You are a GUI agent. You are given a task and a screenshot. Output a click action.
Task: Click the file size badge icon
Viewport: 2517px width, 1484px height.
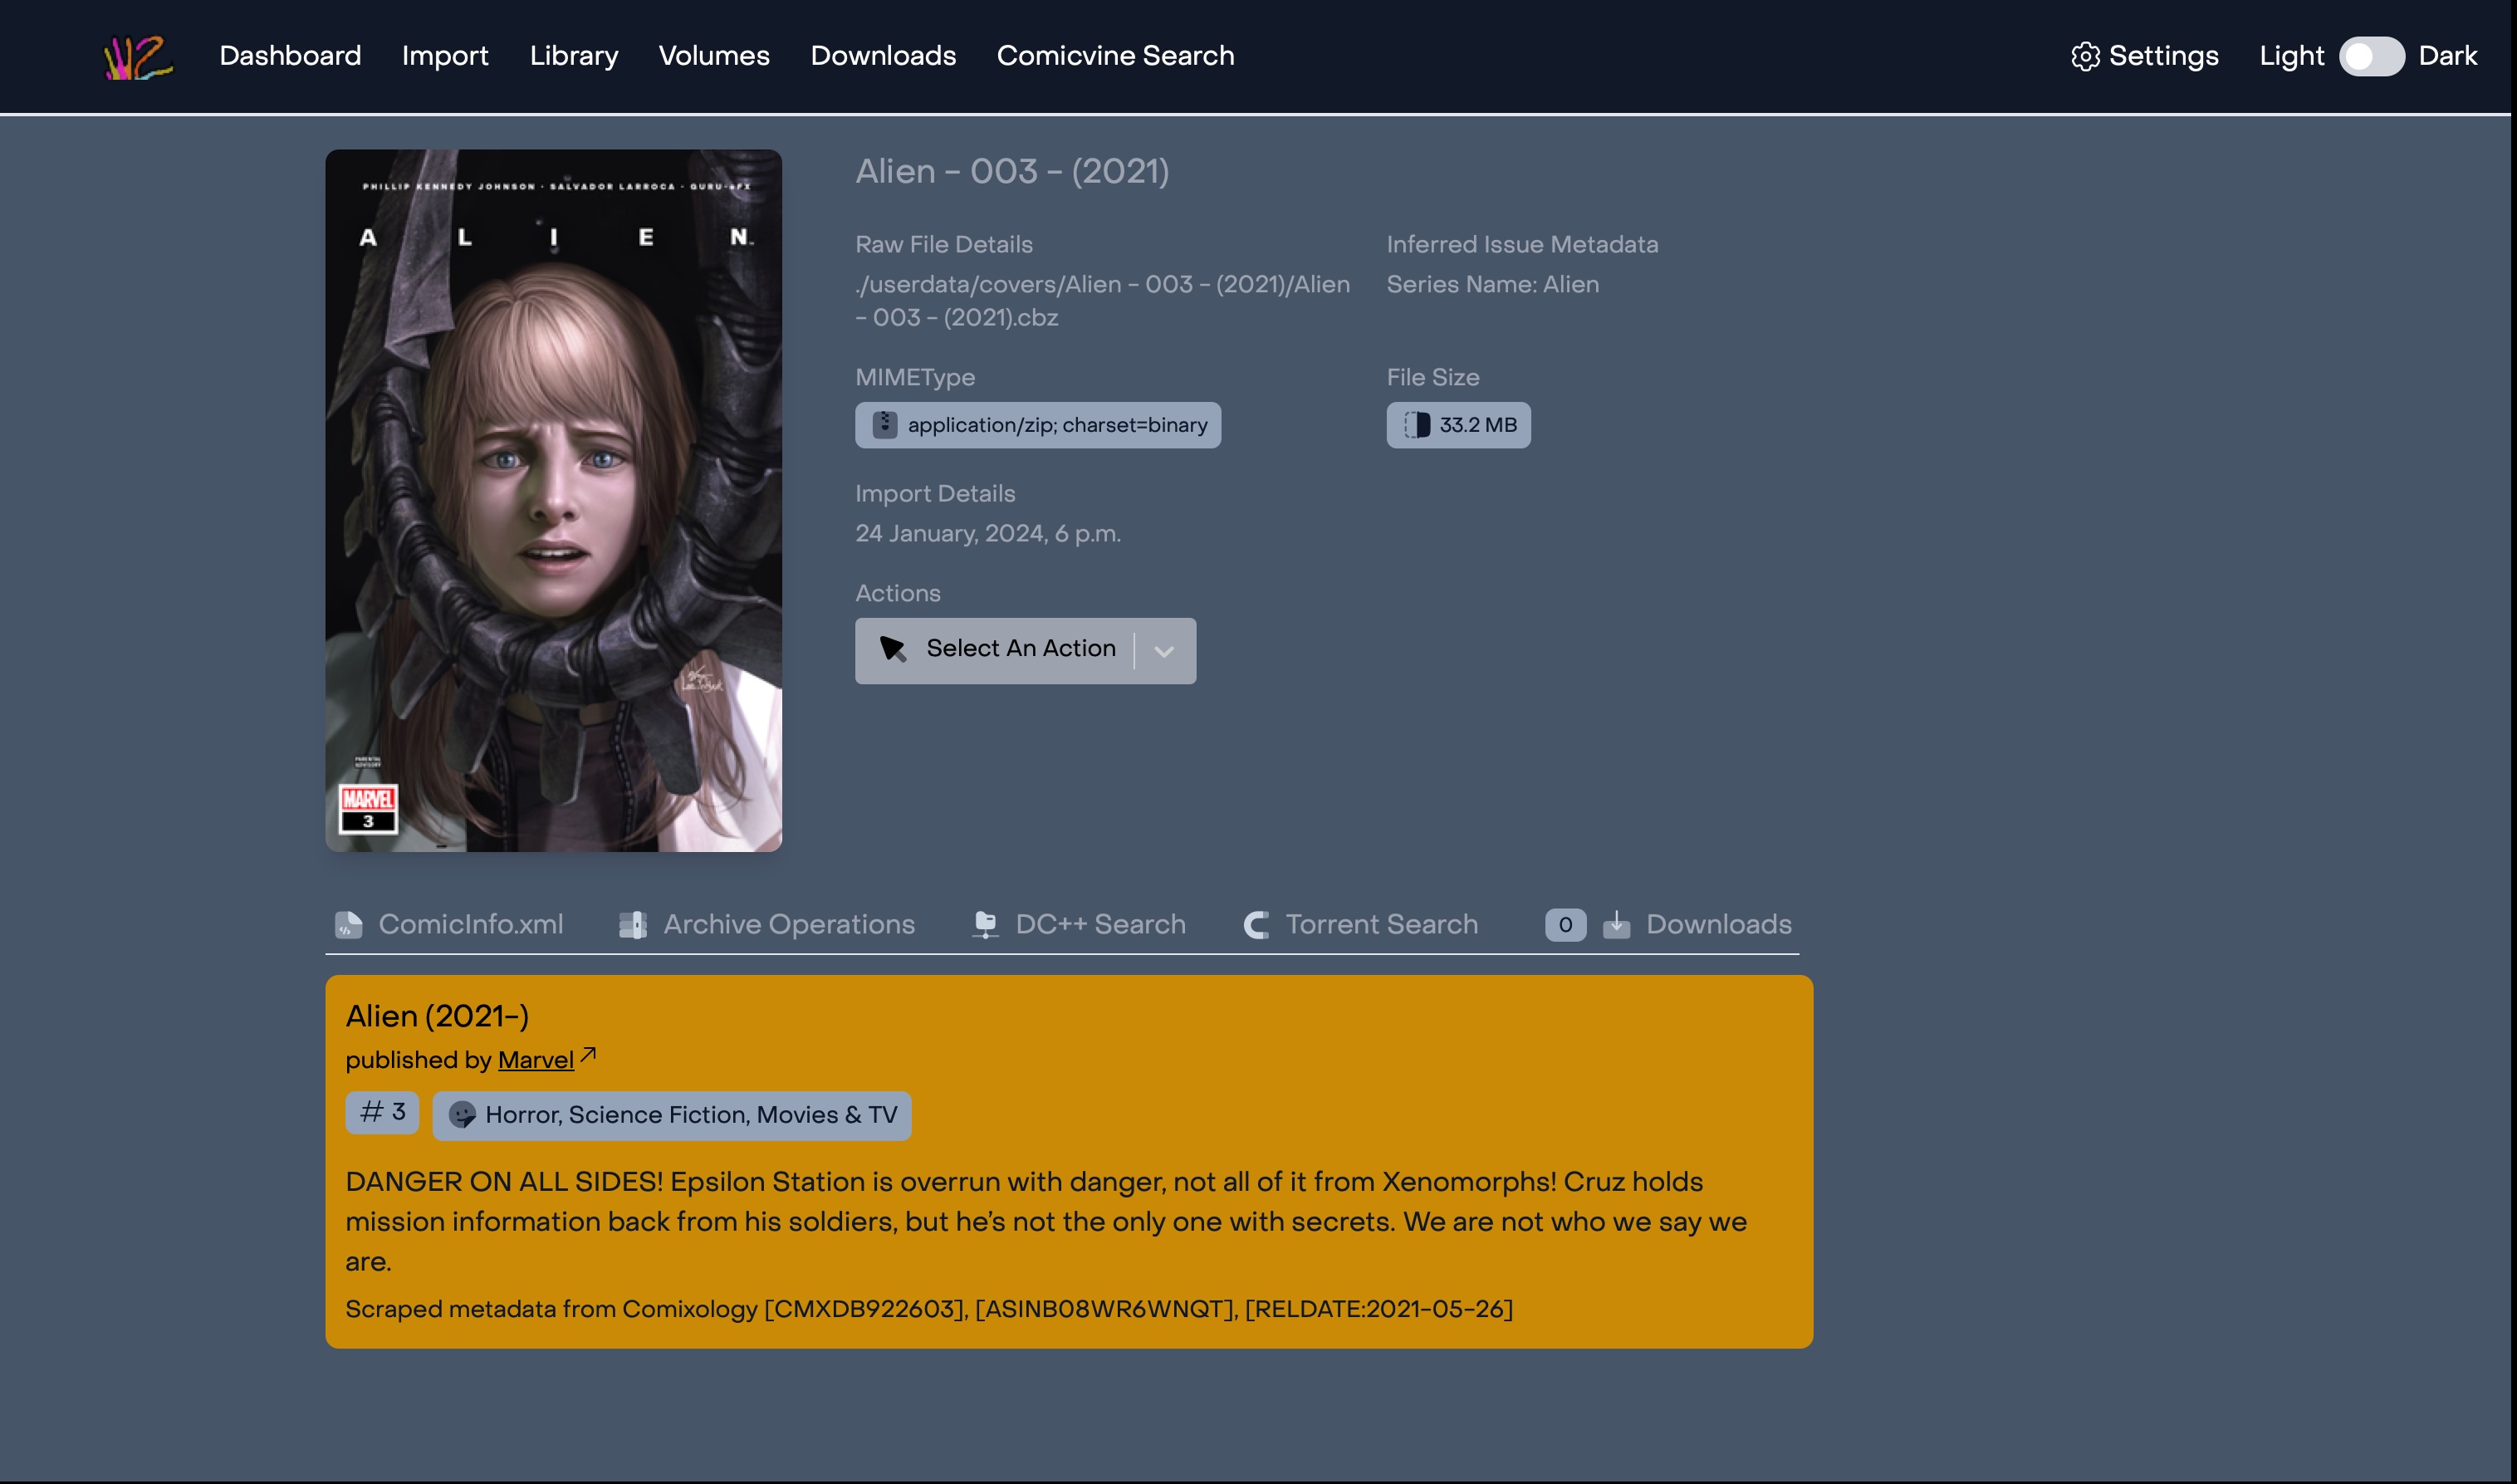(x=1416, y=425)
